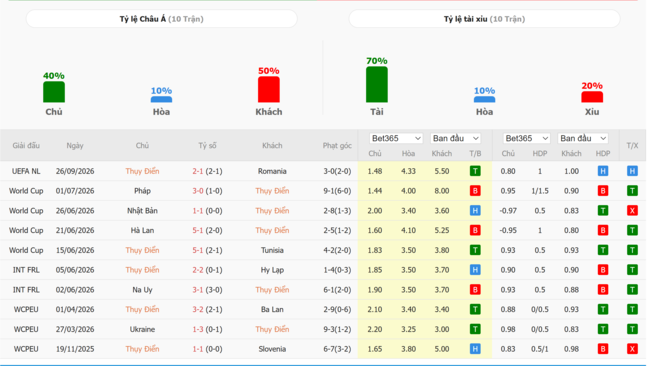Click the red B badge in Hy Lạp row HDP column

[x=603, y=270]
